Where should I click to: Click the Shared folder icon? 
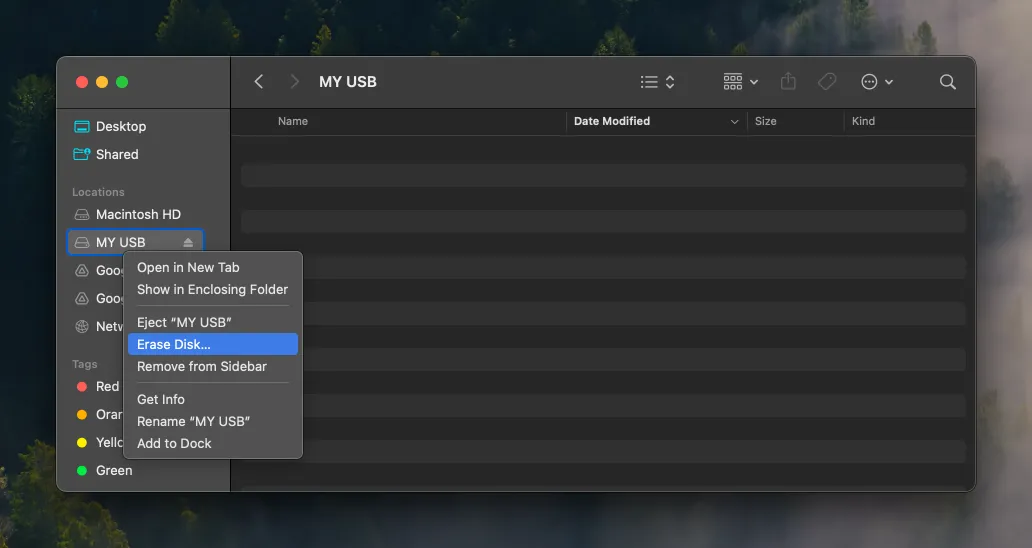coord(82,154)
